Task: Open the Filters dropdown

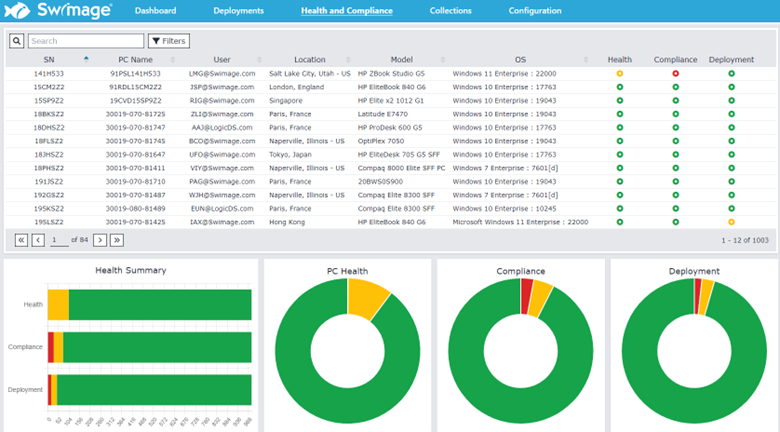Action: point(168,41)
